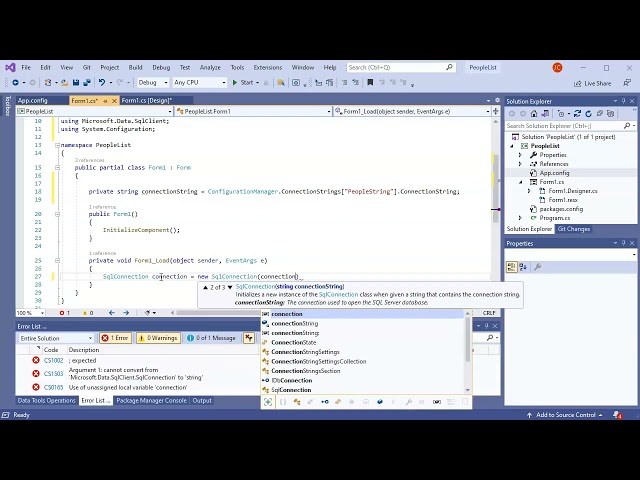Viewport: 640px width, 480px height.
Task: Click previous overload arrow in signature tooltip
Action: coord(205,287)
